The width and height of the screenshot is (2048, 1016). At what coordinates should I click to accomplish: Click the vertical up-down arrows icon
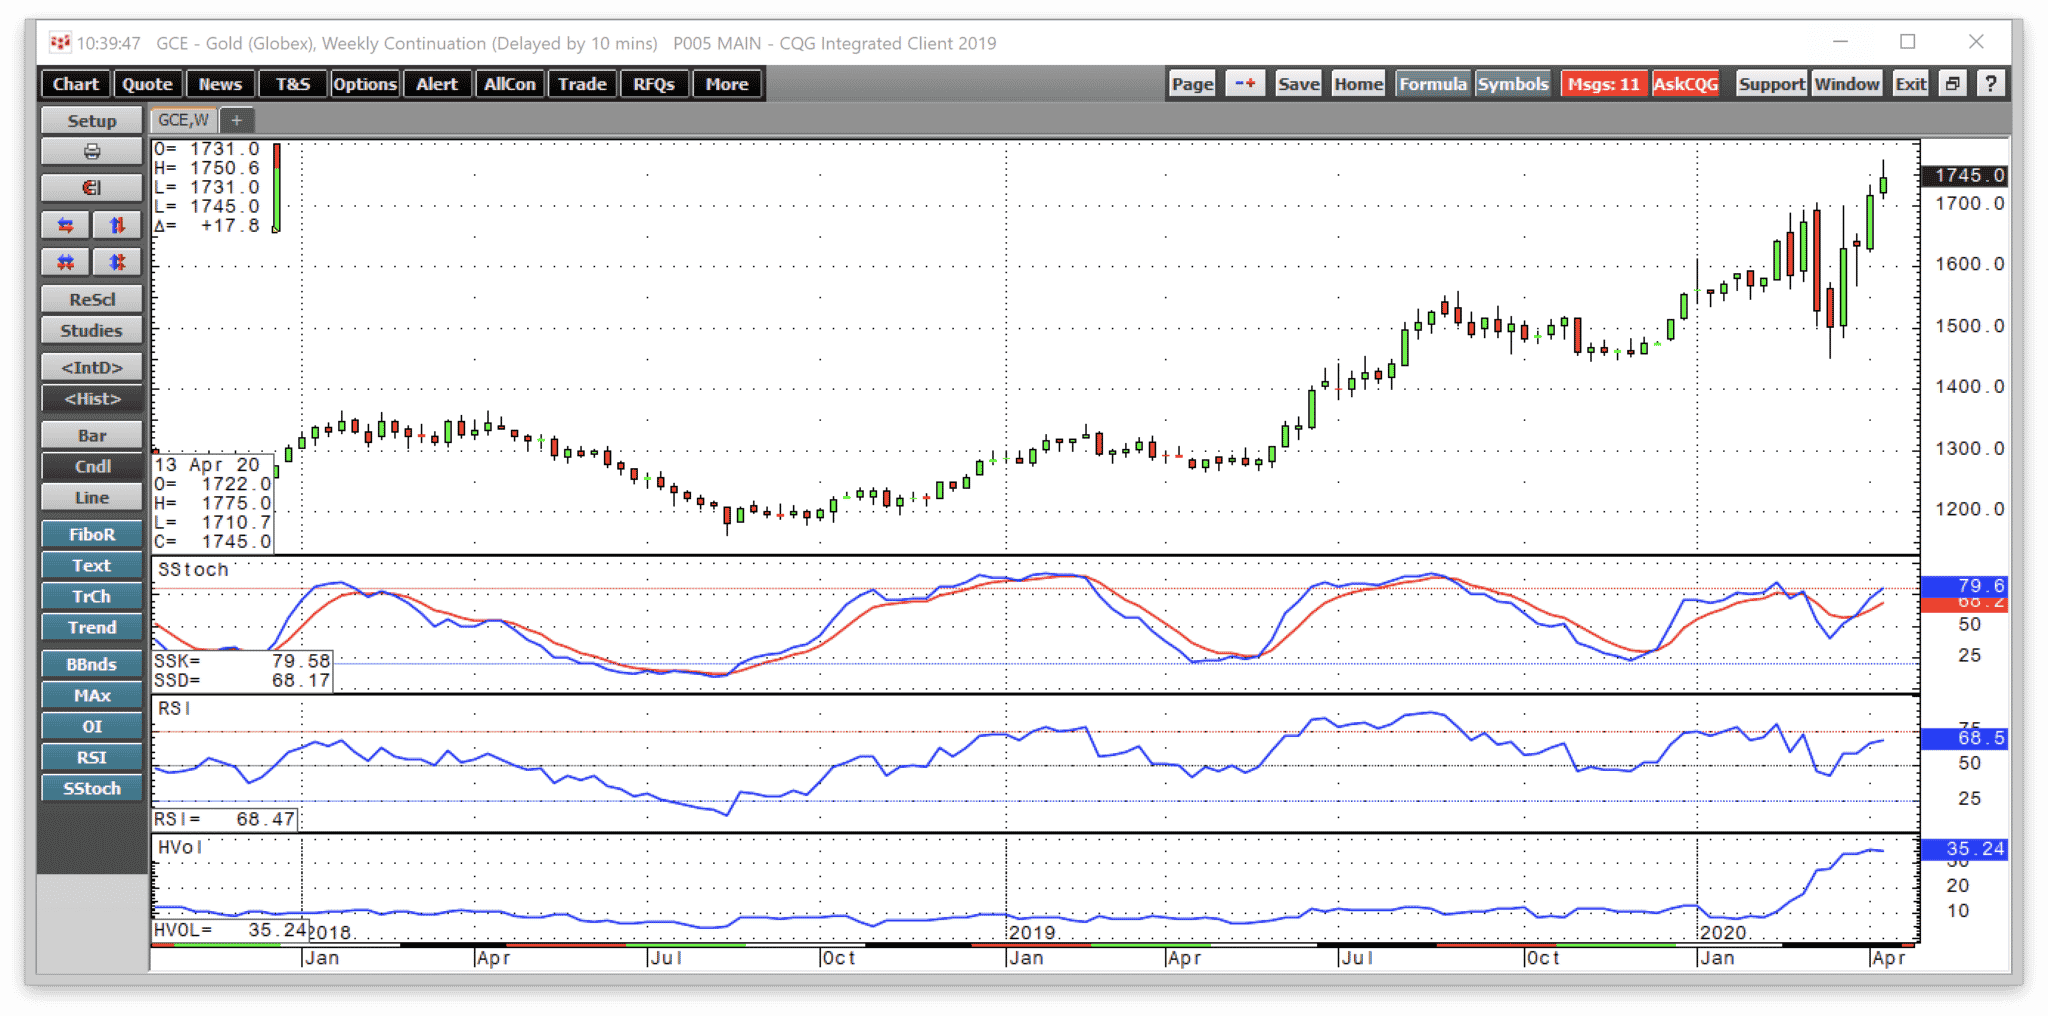tap(117, 226)
